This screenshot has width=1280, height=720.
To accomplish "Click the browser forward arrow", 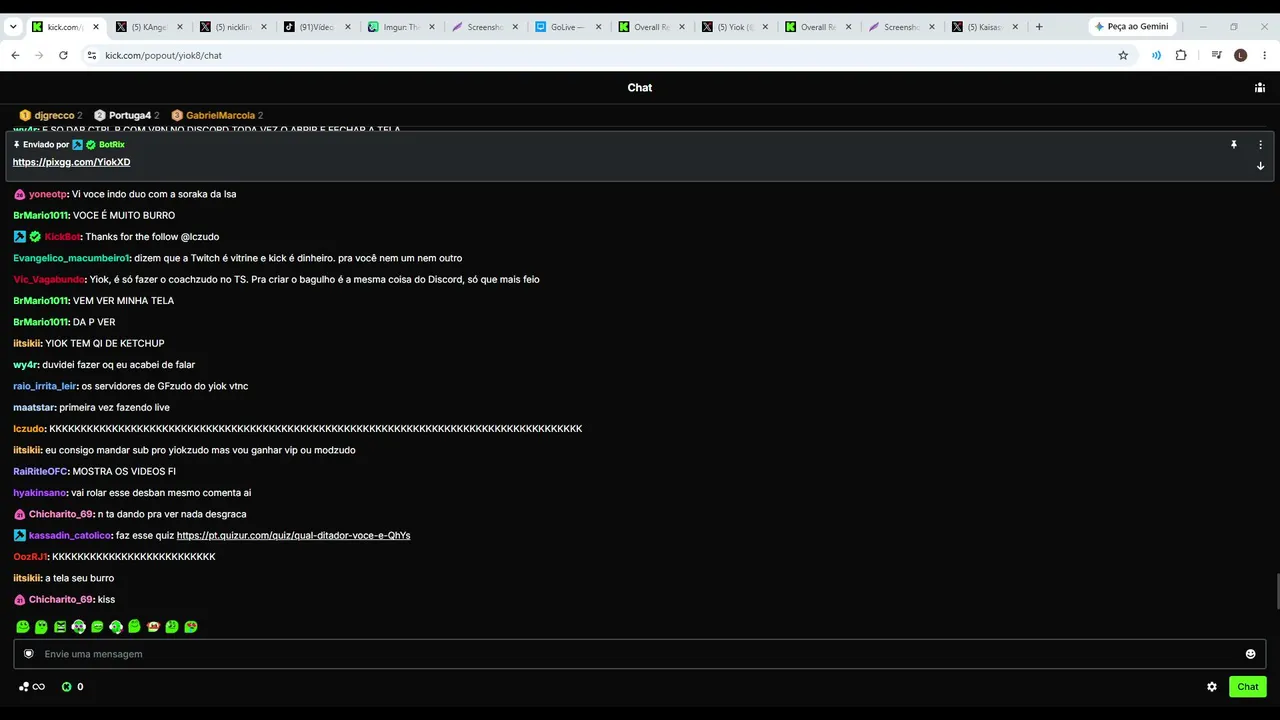I will click(39, 56).
